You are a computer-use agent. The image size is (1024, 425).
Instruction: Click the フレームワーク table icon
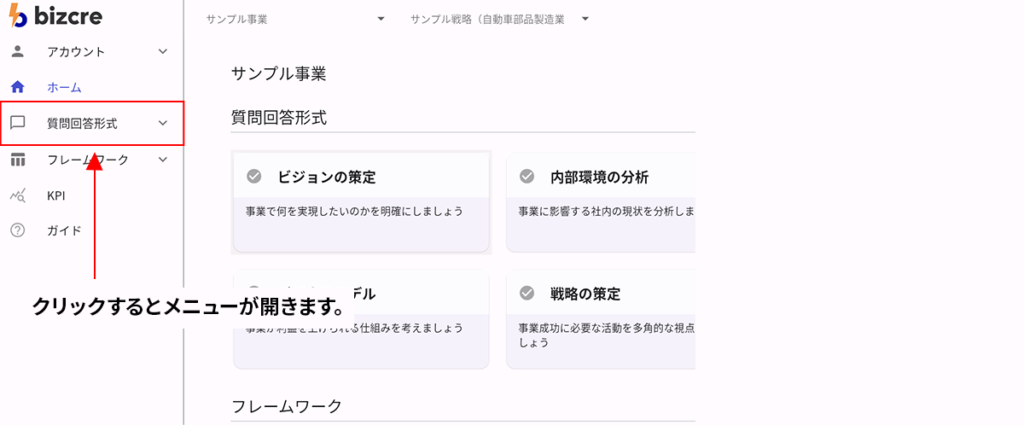point(18,159)
